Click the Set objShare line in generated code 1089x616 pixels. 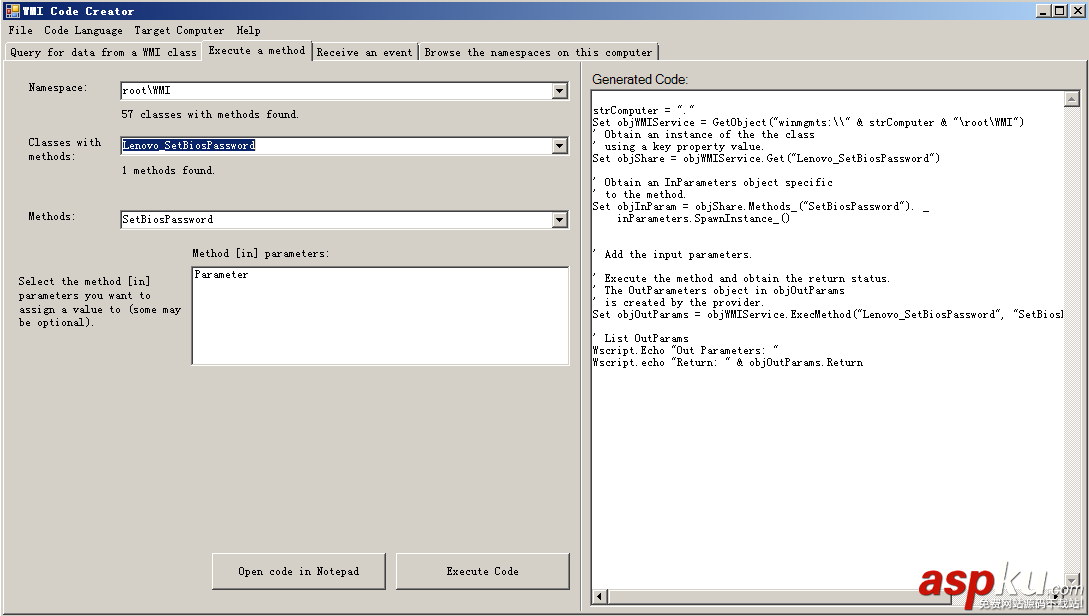766,158
